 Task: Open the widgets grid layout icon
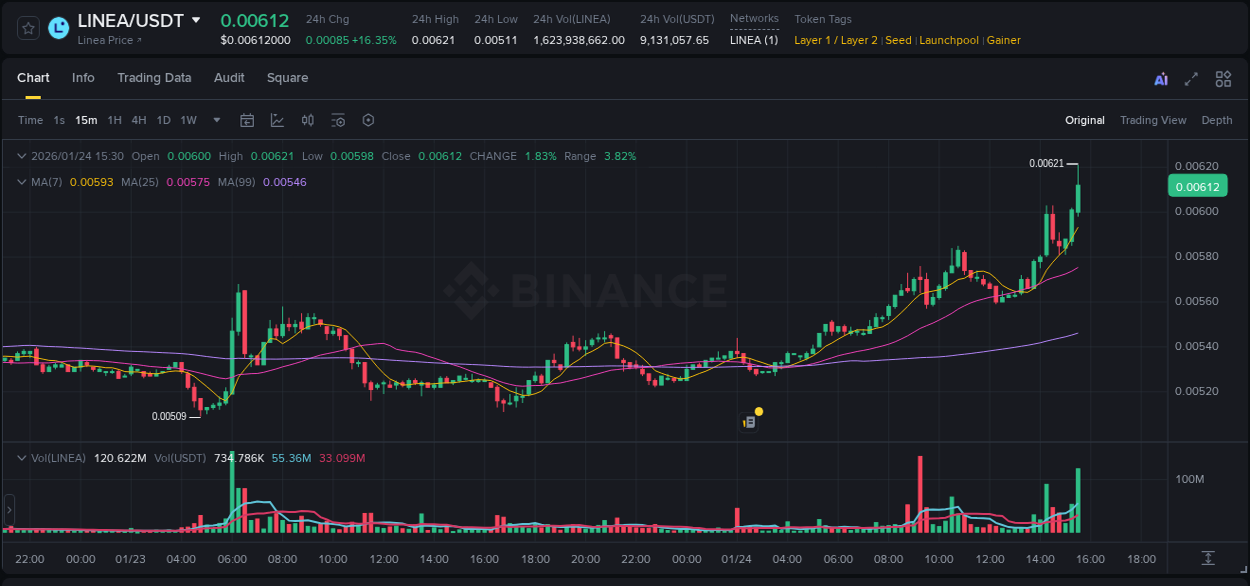pos(1223,78)
